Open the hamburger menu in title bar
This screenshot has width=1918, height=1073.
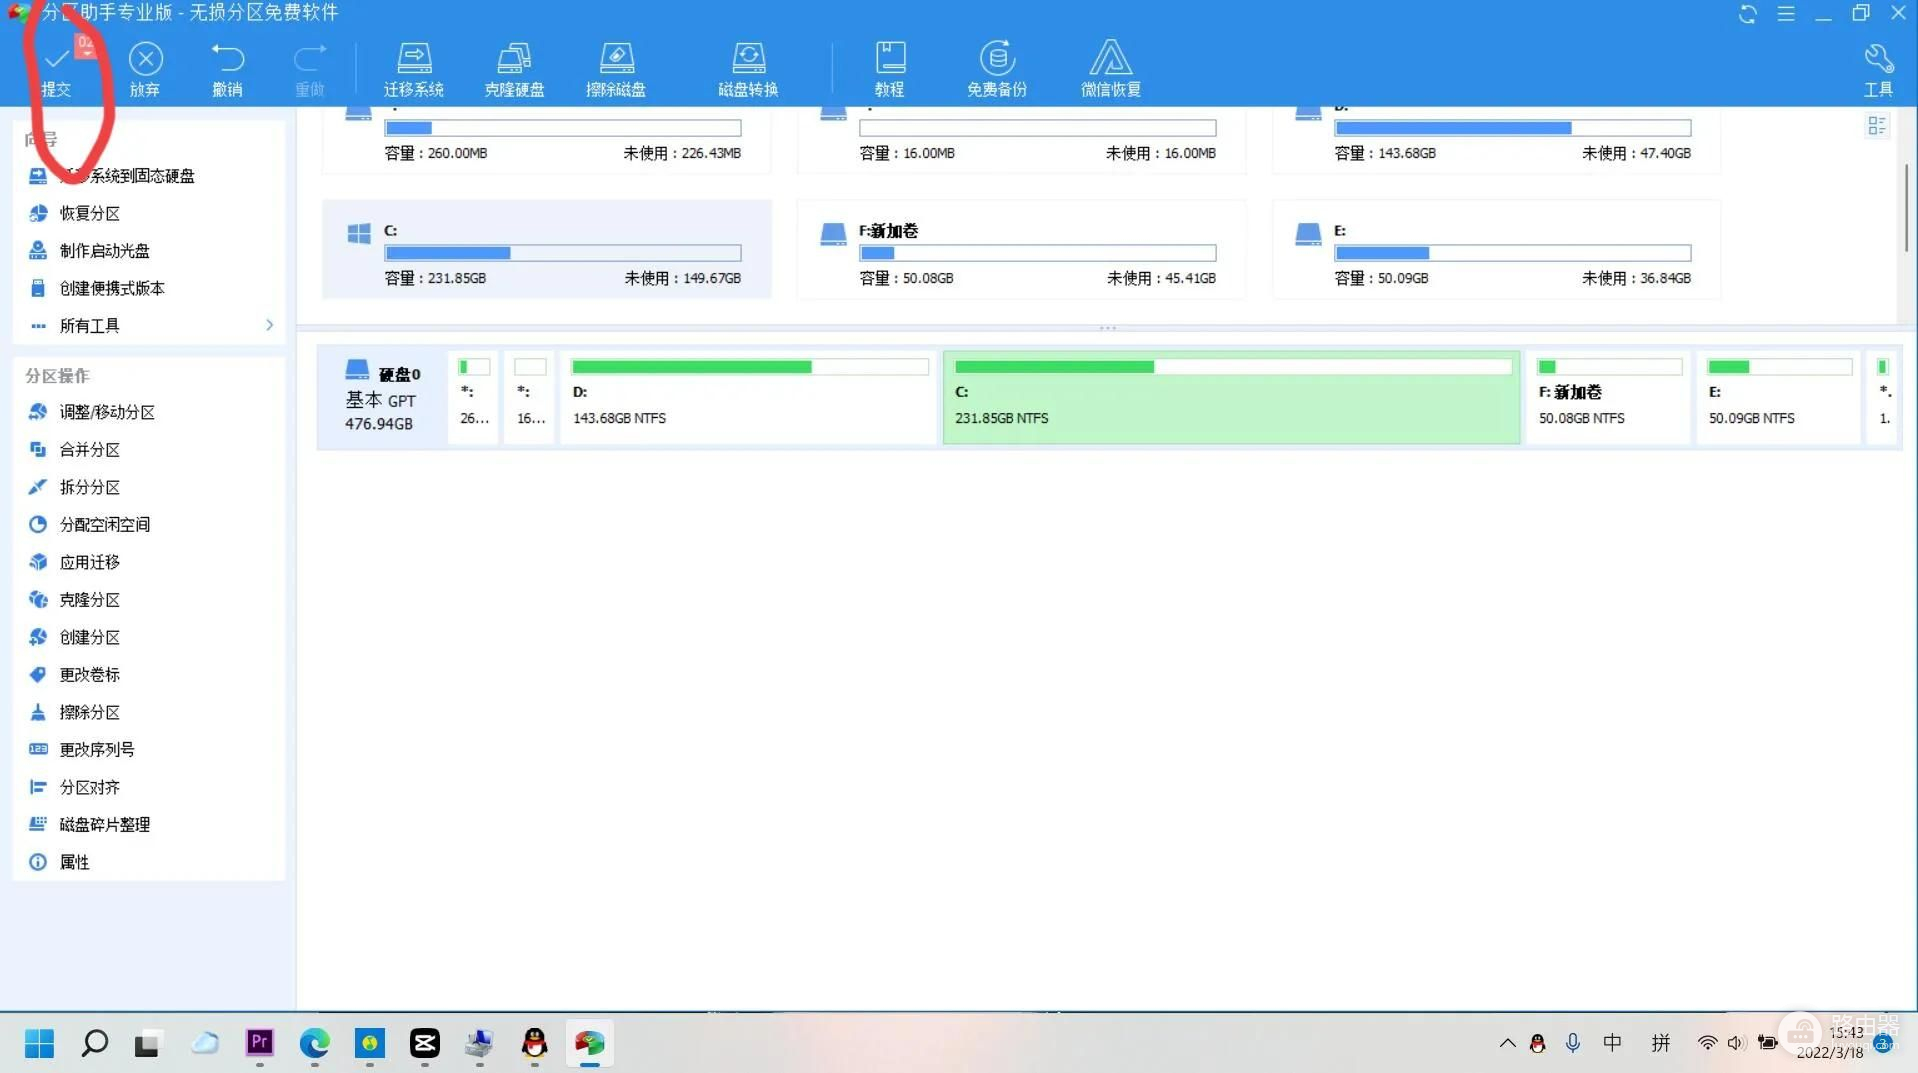[x=1786, y=14]
